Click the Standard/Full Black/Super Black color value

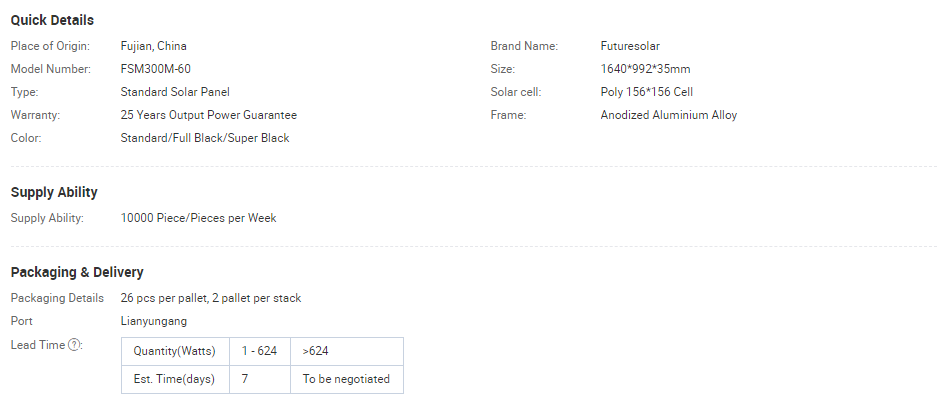(205, 138)
